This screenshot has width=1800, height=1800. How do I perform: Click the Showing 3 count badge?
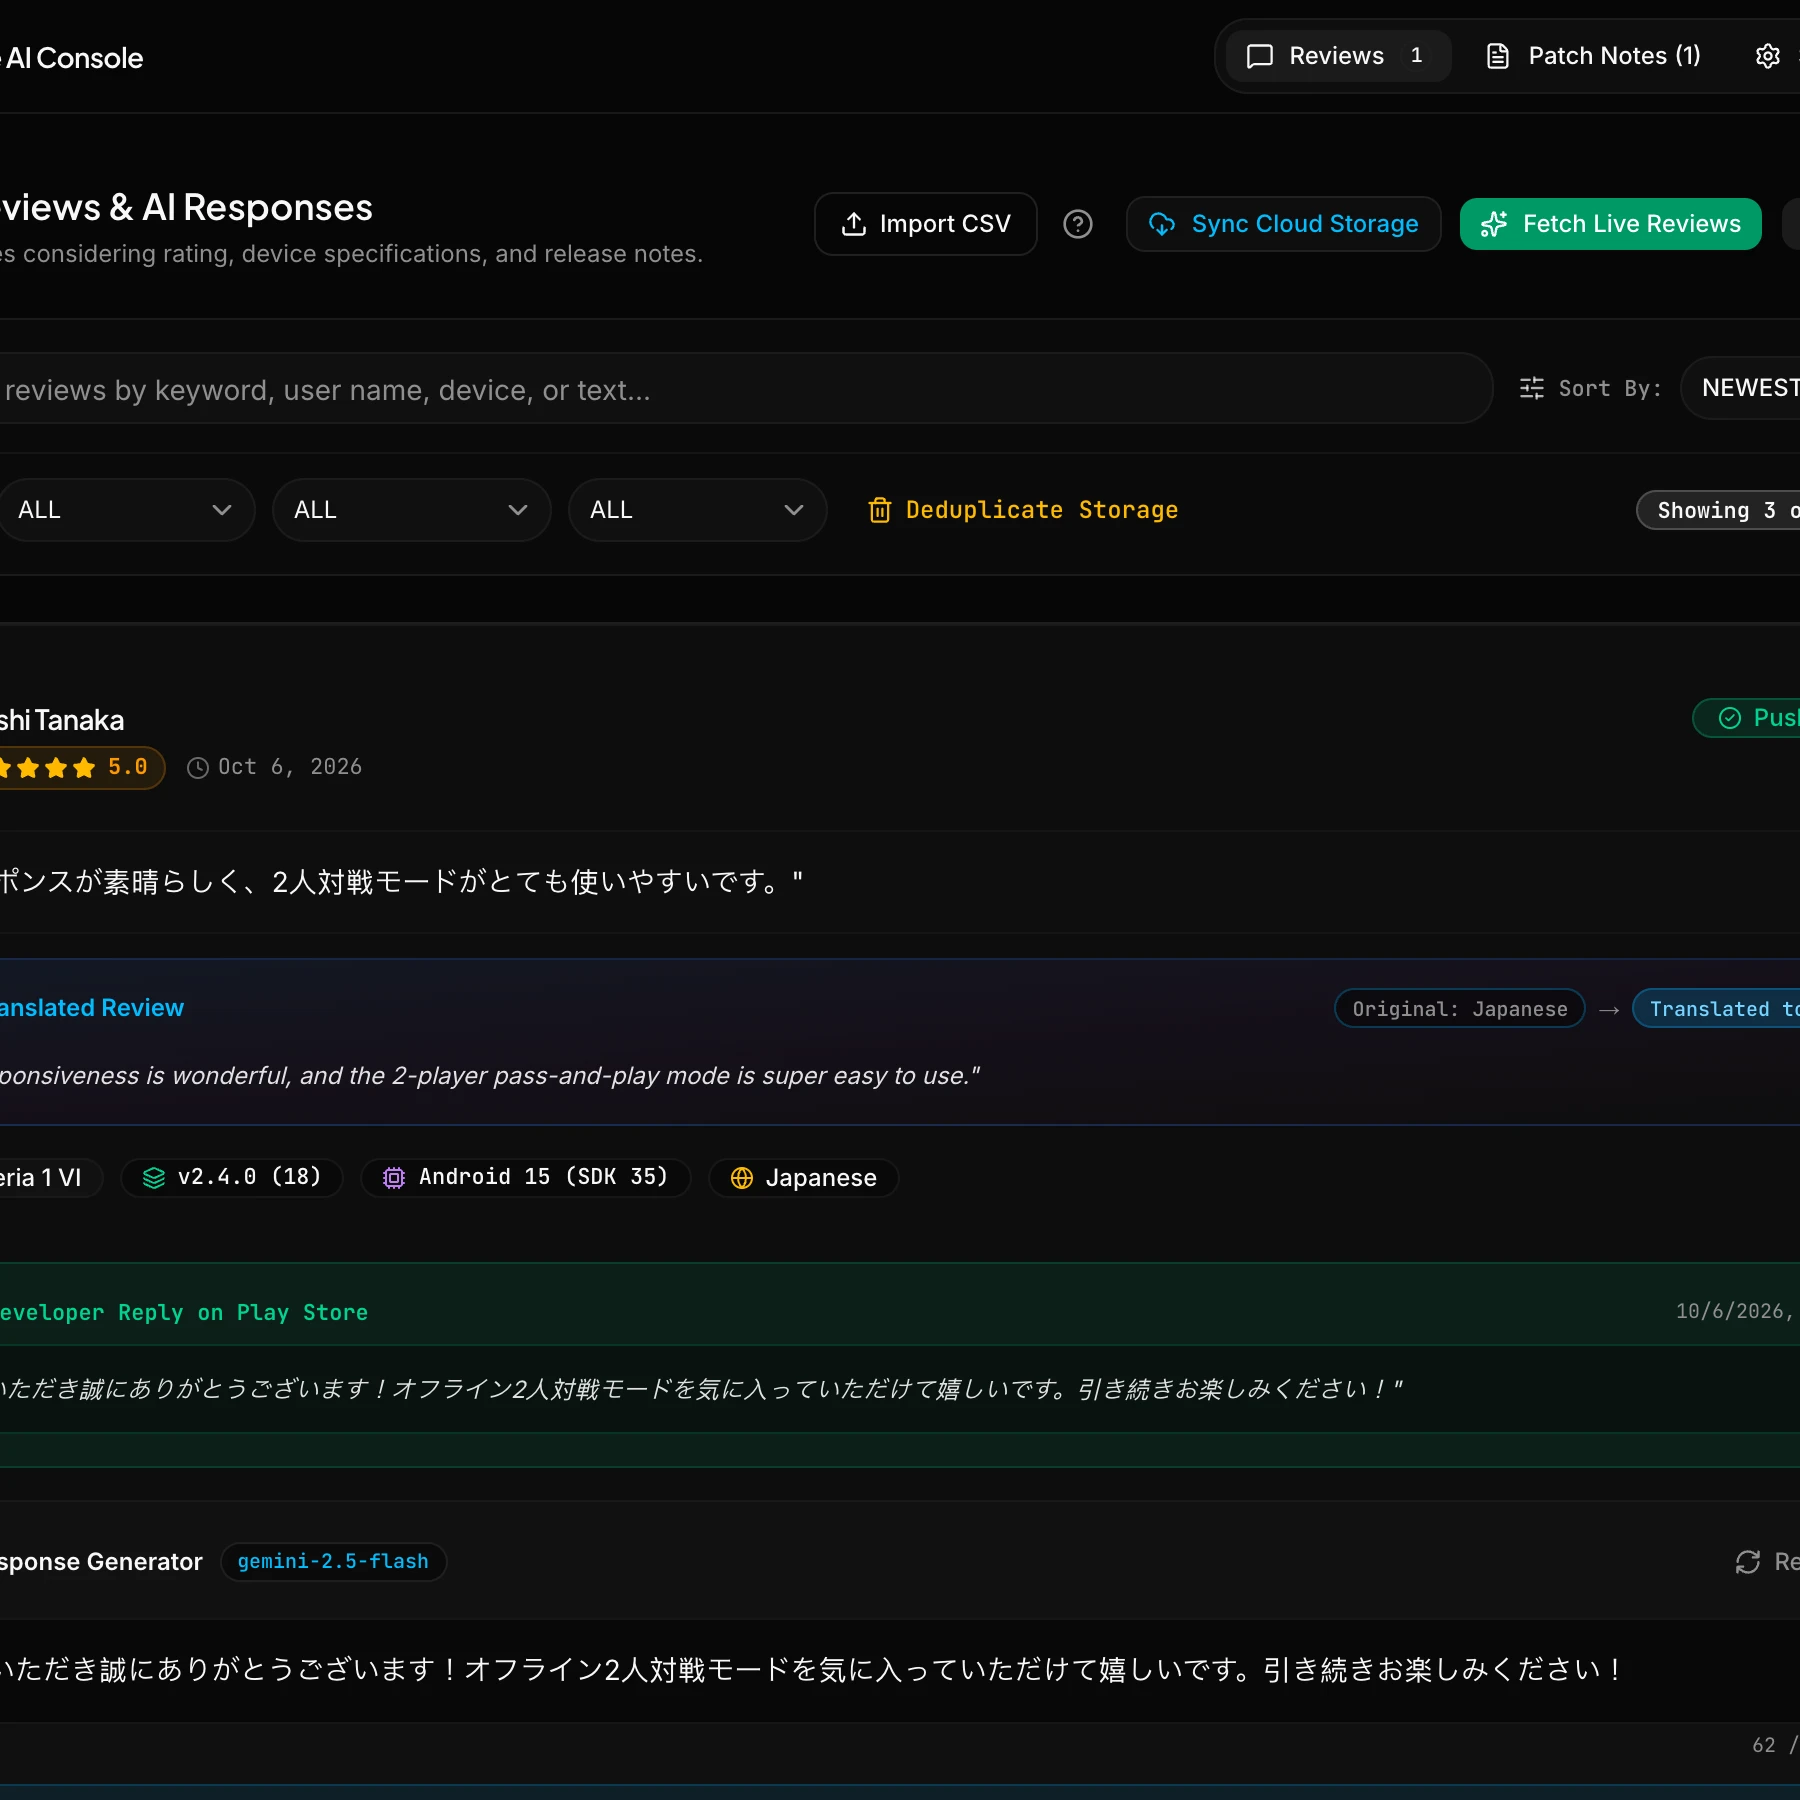point(1719,510)
